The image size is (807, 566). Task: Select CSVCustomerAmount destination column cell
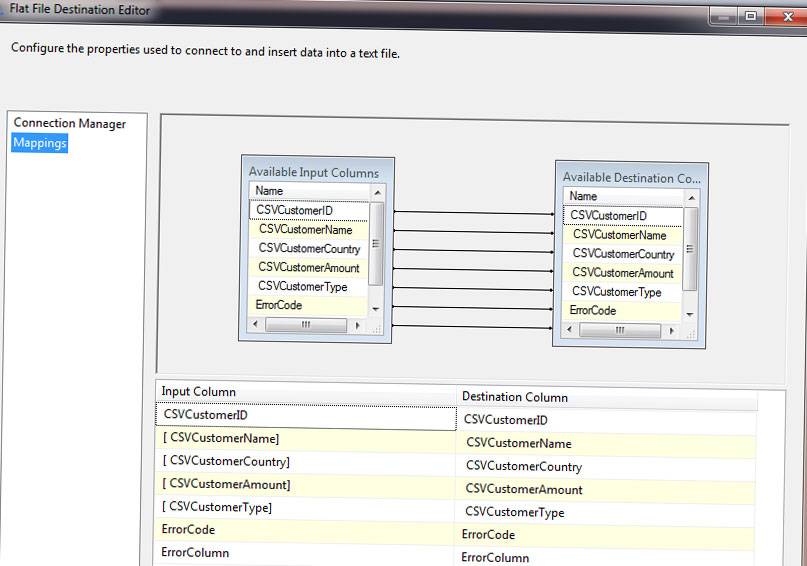(x=605, y=491)
